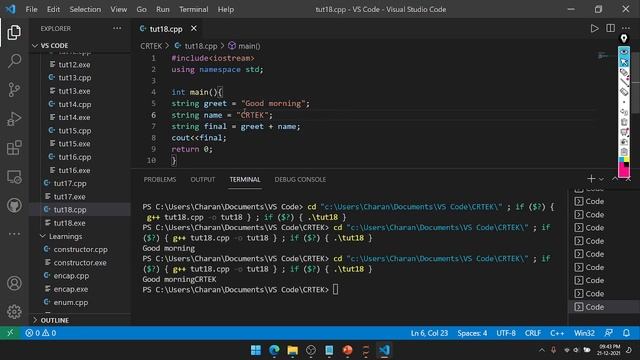
Task: Open the Accounts menu icon
Action: tap(14, 283)
